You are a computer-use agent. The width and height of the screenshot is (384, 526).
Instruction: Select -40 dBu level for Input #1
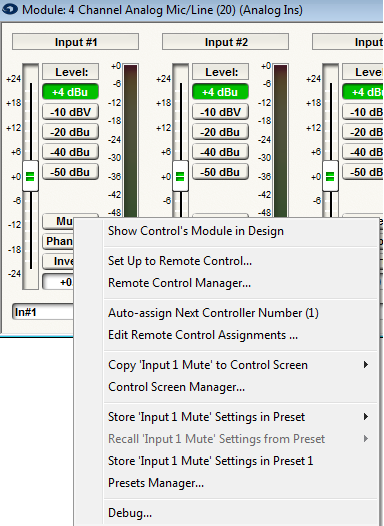70,152
